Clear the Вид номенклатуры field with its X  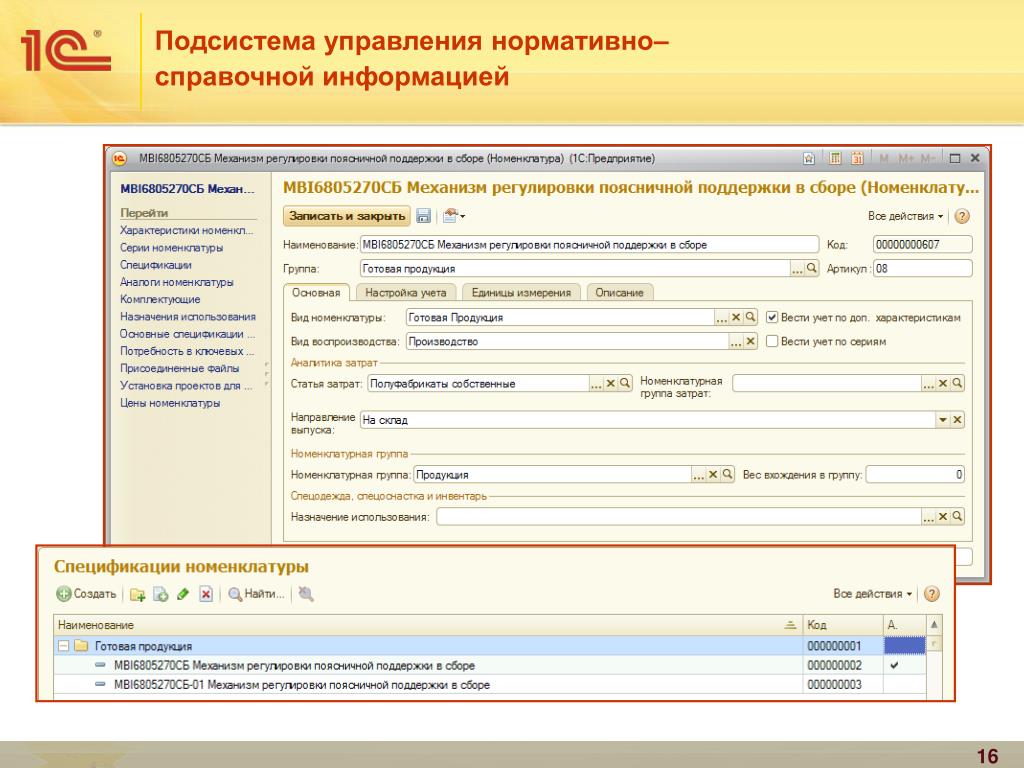point(736,317)
